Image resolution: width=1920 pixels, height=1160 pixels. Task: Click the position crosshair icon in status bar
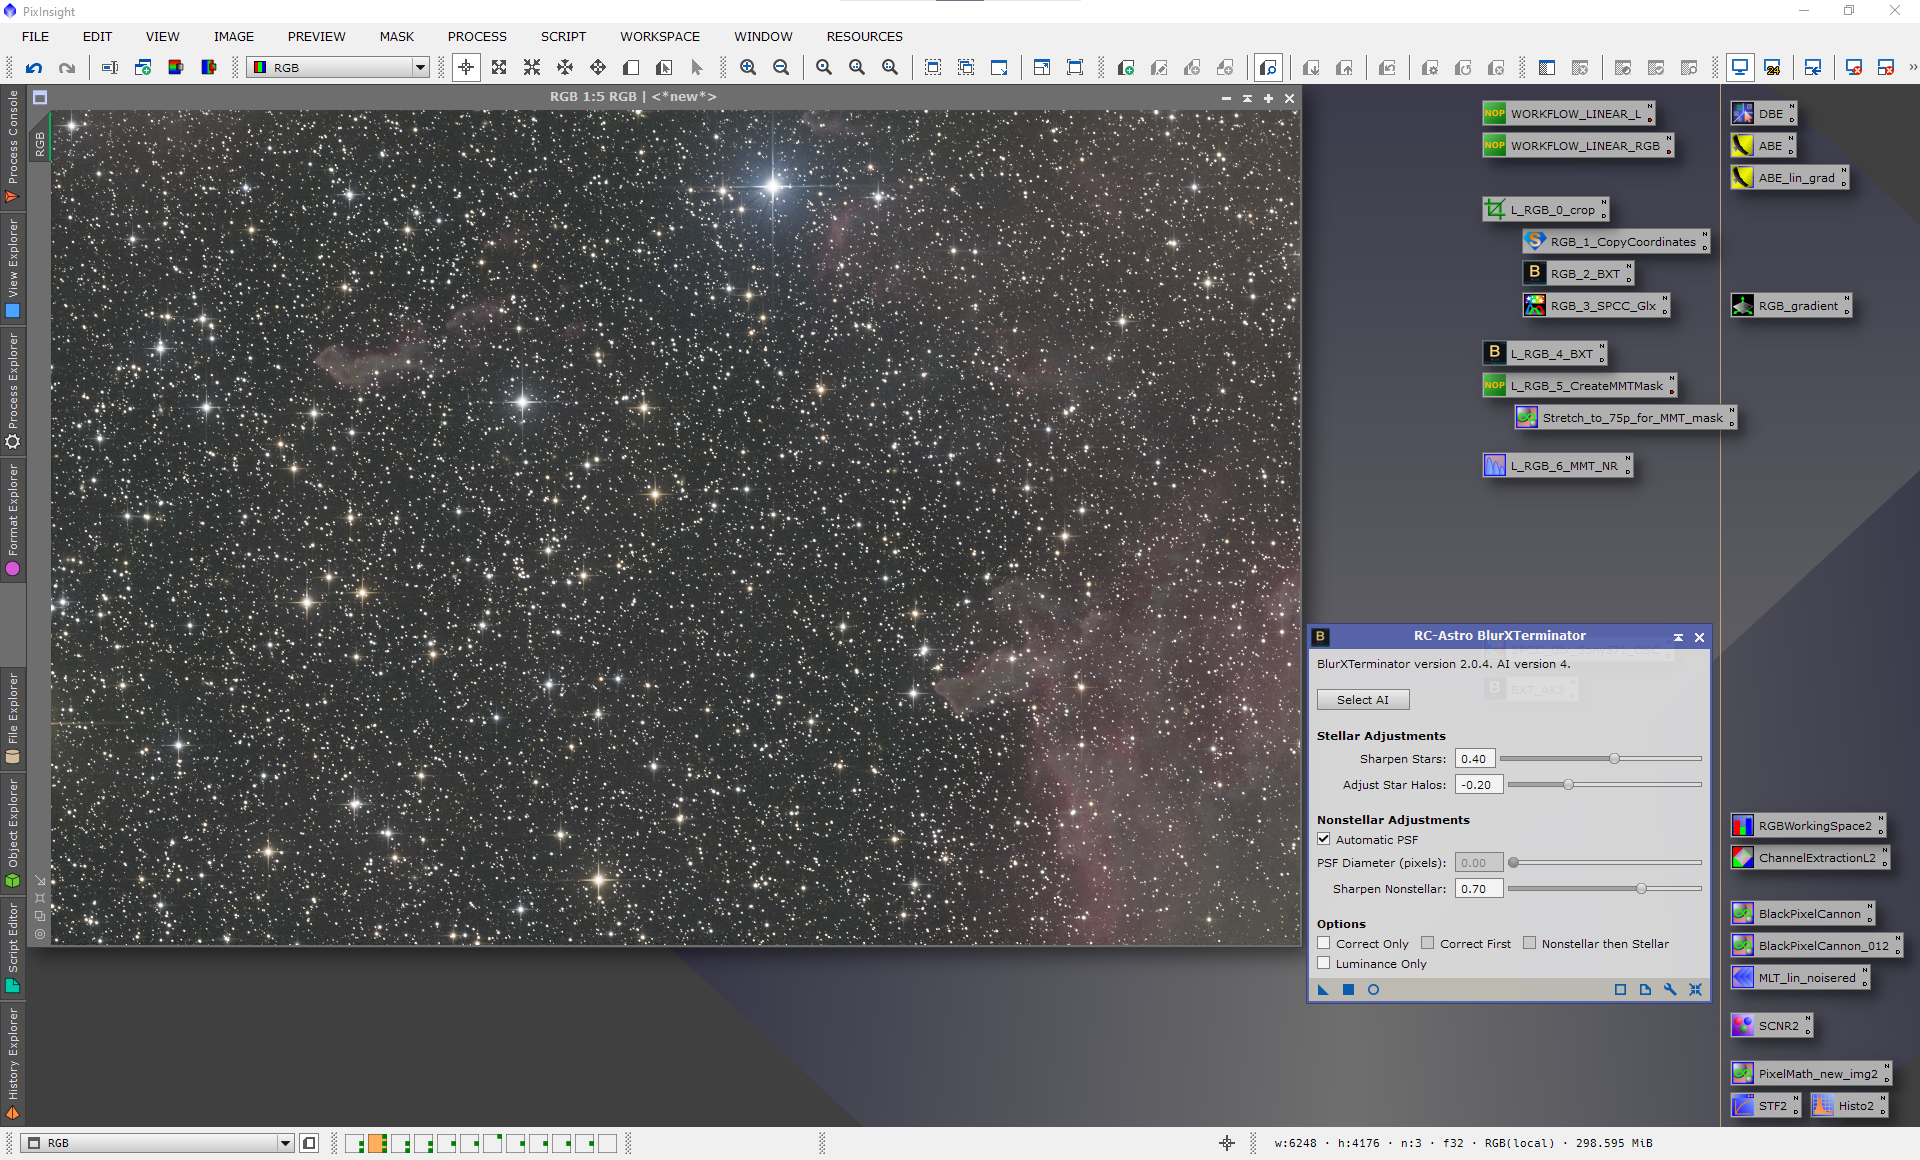pyautogui.click(x=1227, y=1143)
